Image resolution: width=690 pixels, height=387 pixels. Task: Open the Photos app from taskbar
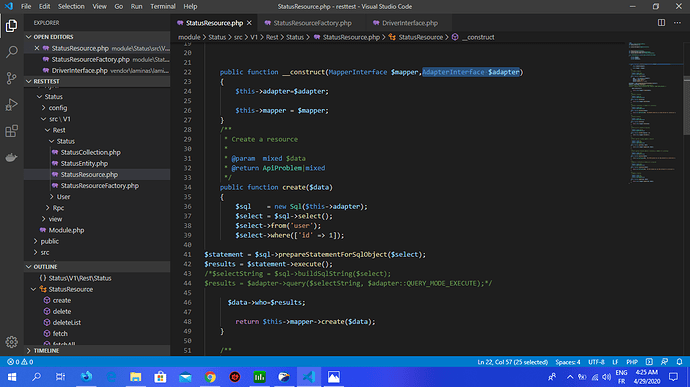tap(334, 377)
